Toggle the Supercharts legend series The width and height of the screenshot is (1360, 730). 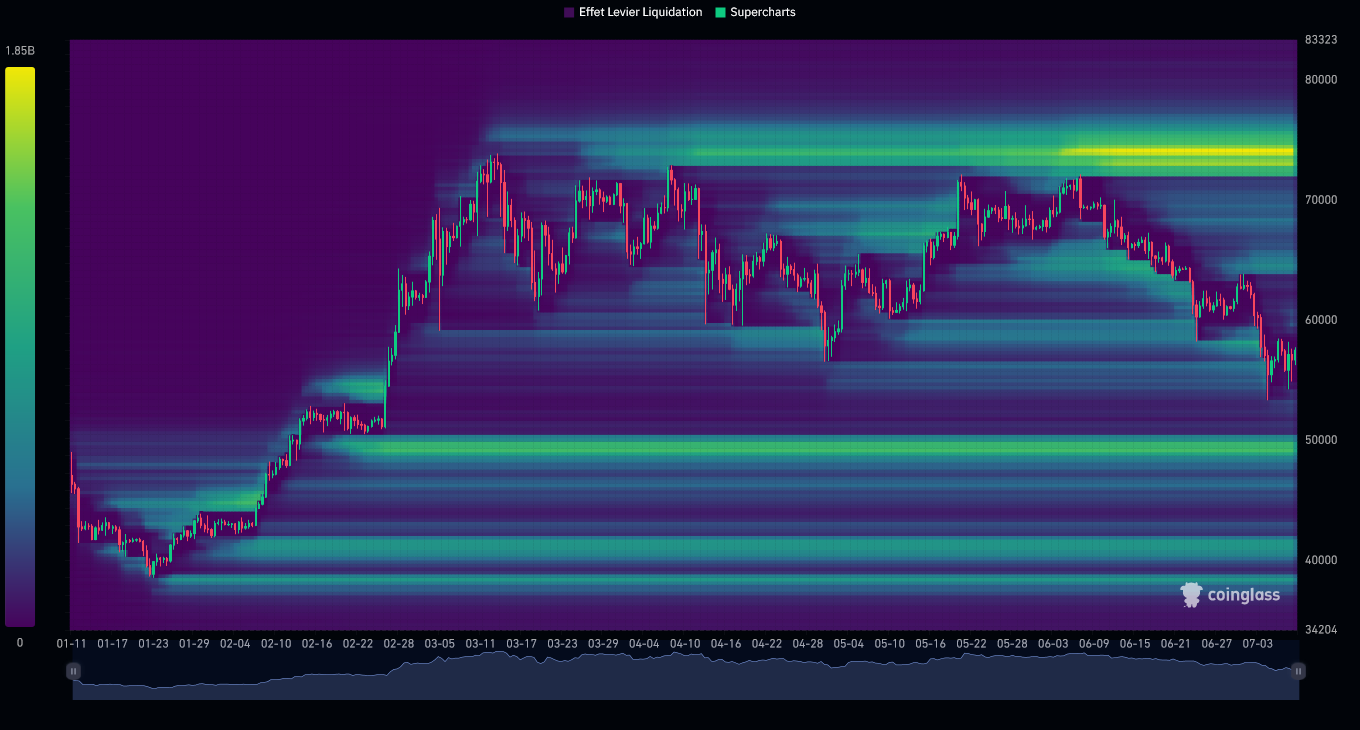pos(755,12)
